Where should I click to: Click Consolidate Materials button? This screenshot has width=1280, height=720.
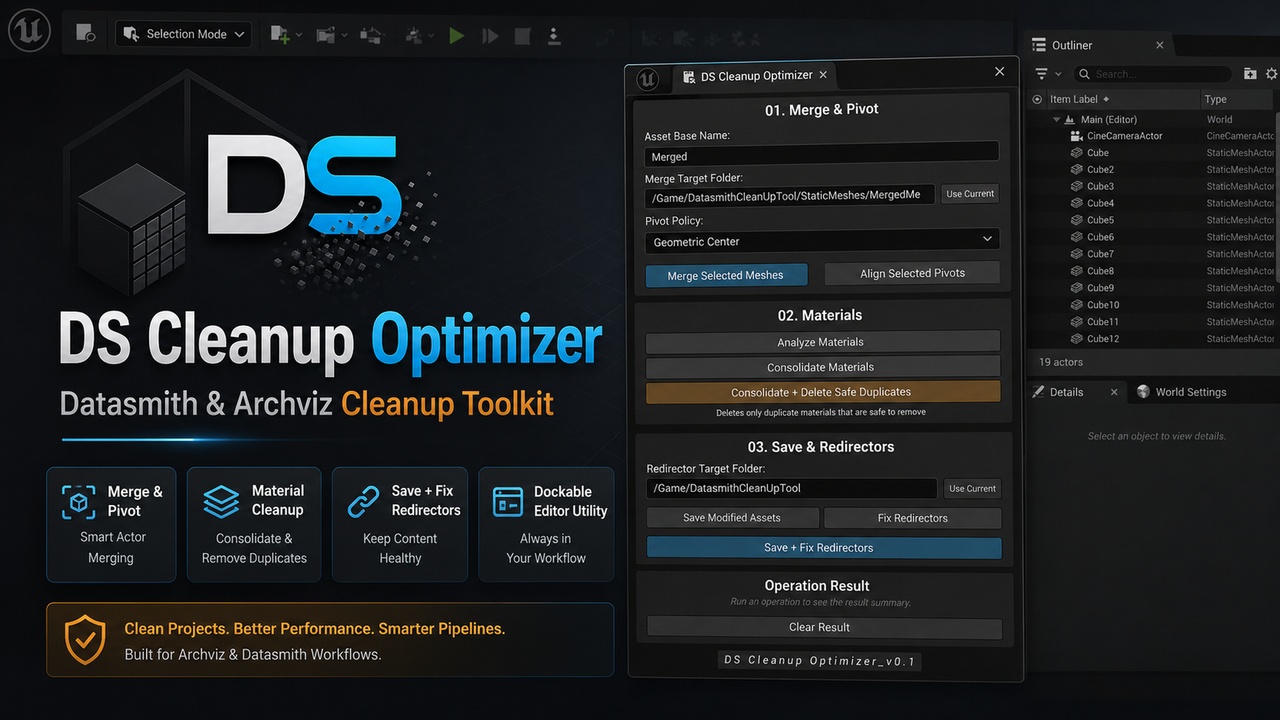[x=823, y=367]
